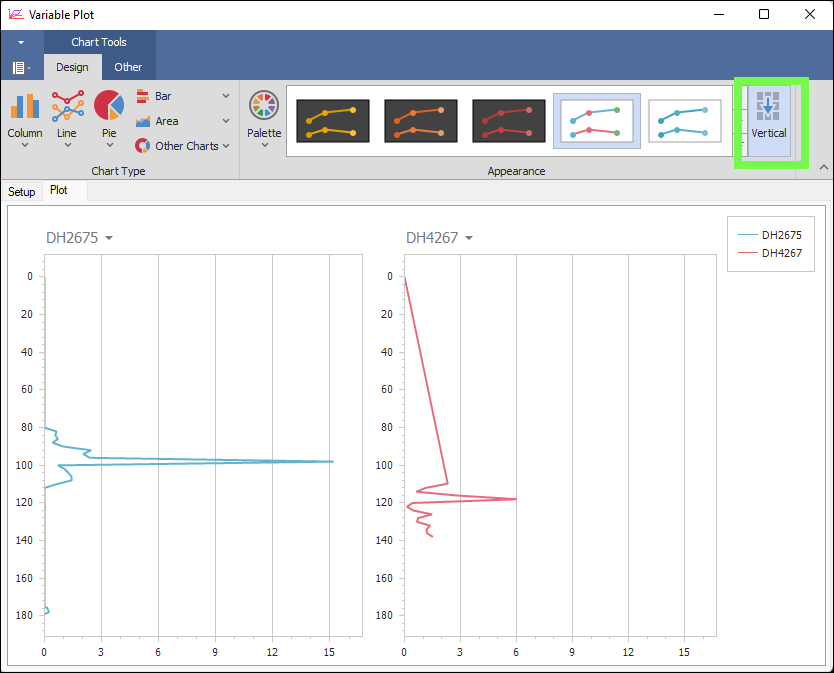Switch to the Setup tab
The image size is (834, 673).
coord(22,192)
